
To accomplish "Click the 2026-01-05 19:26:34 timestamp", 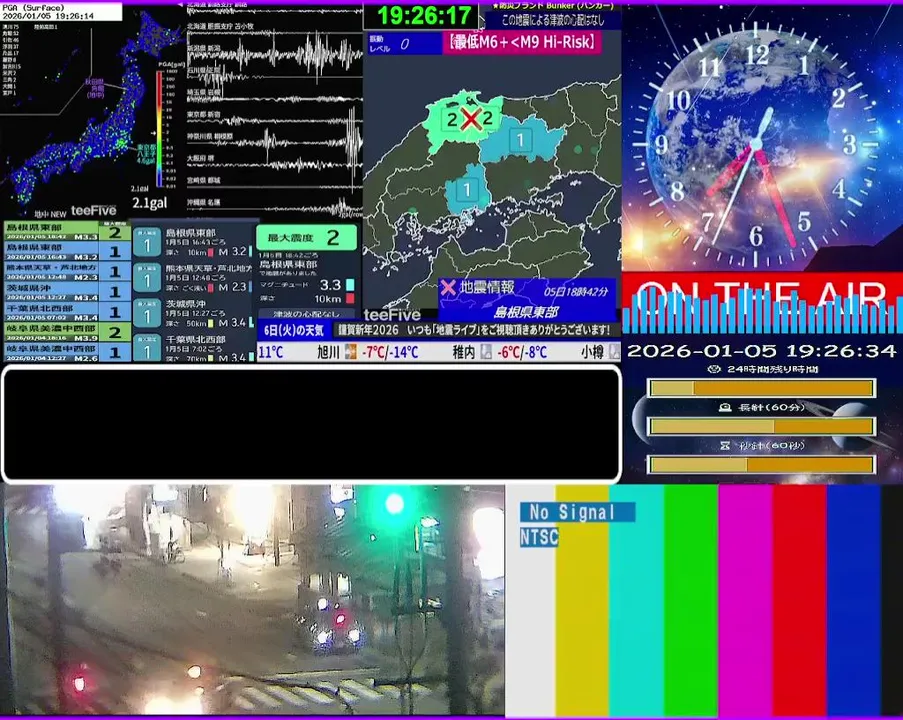I will pos(761,351).
